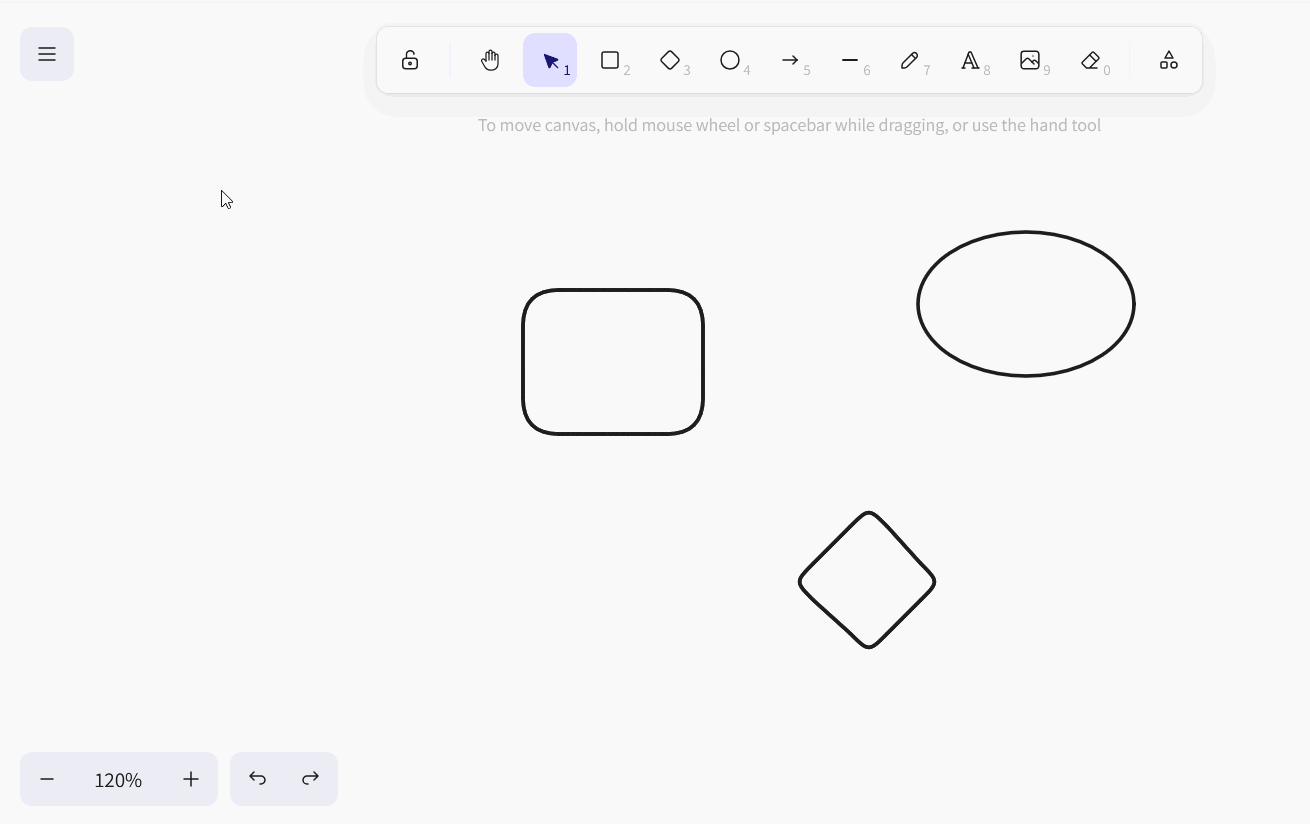Activate the Selection arrow tool

click(x=550, y=61)
